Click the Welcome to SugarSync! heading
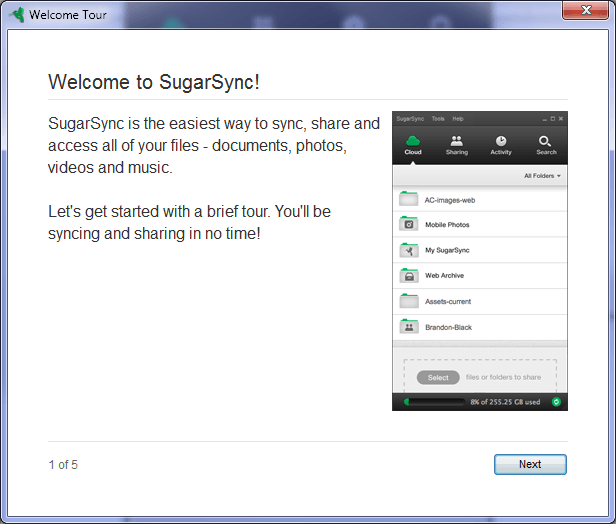Screen dimensions: 616x524 tap(154, 82)
